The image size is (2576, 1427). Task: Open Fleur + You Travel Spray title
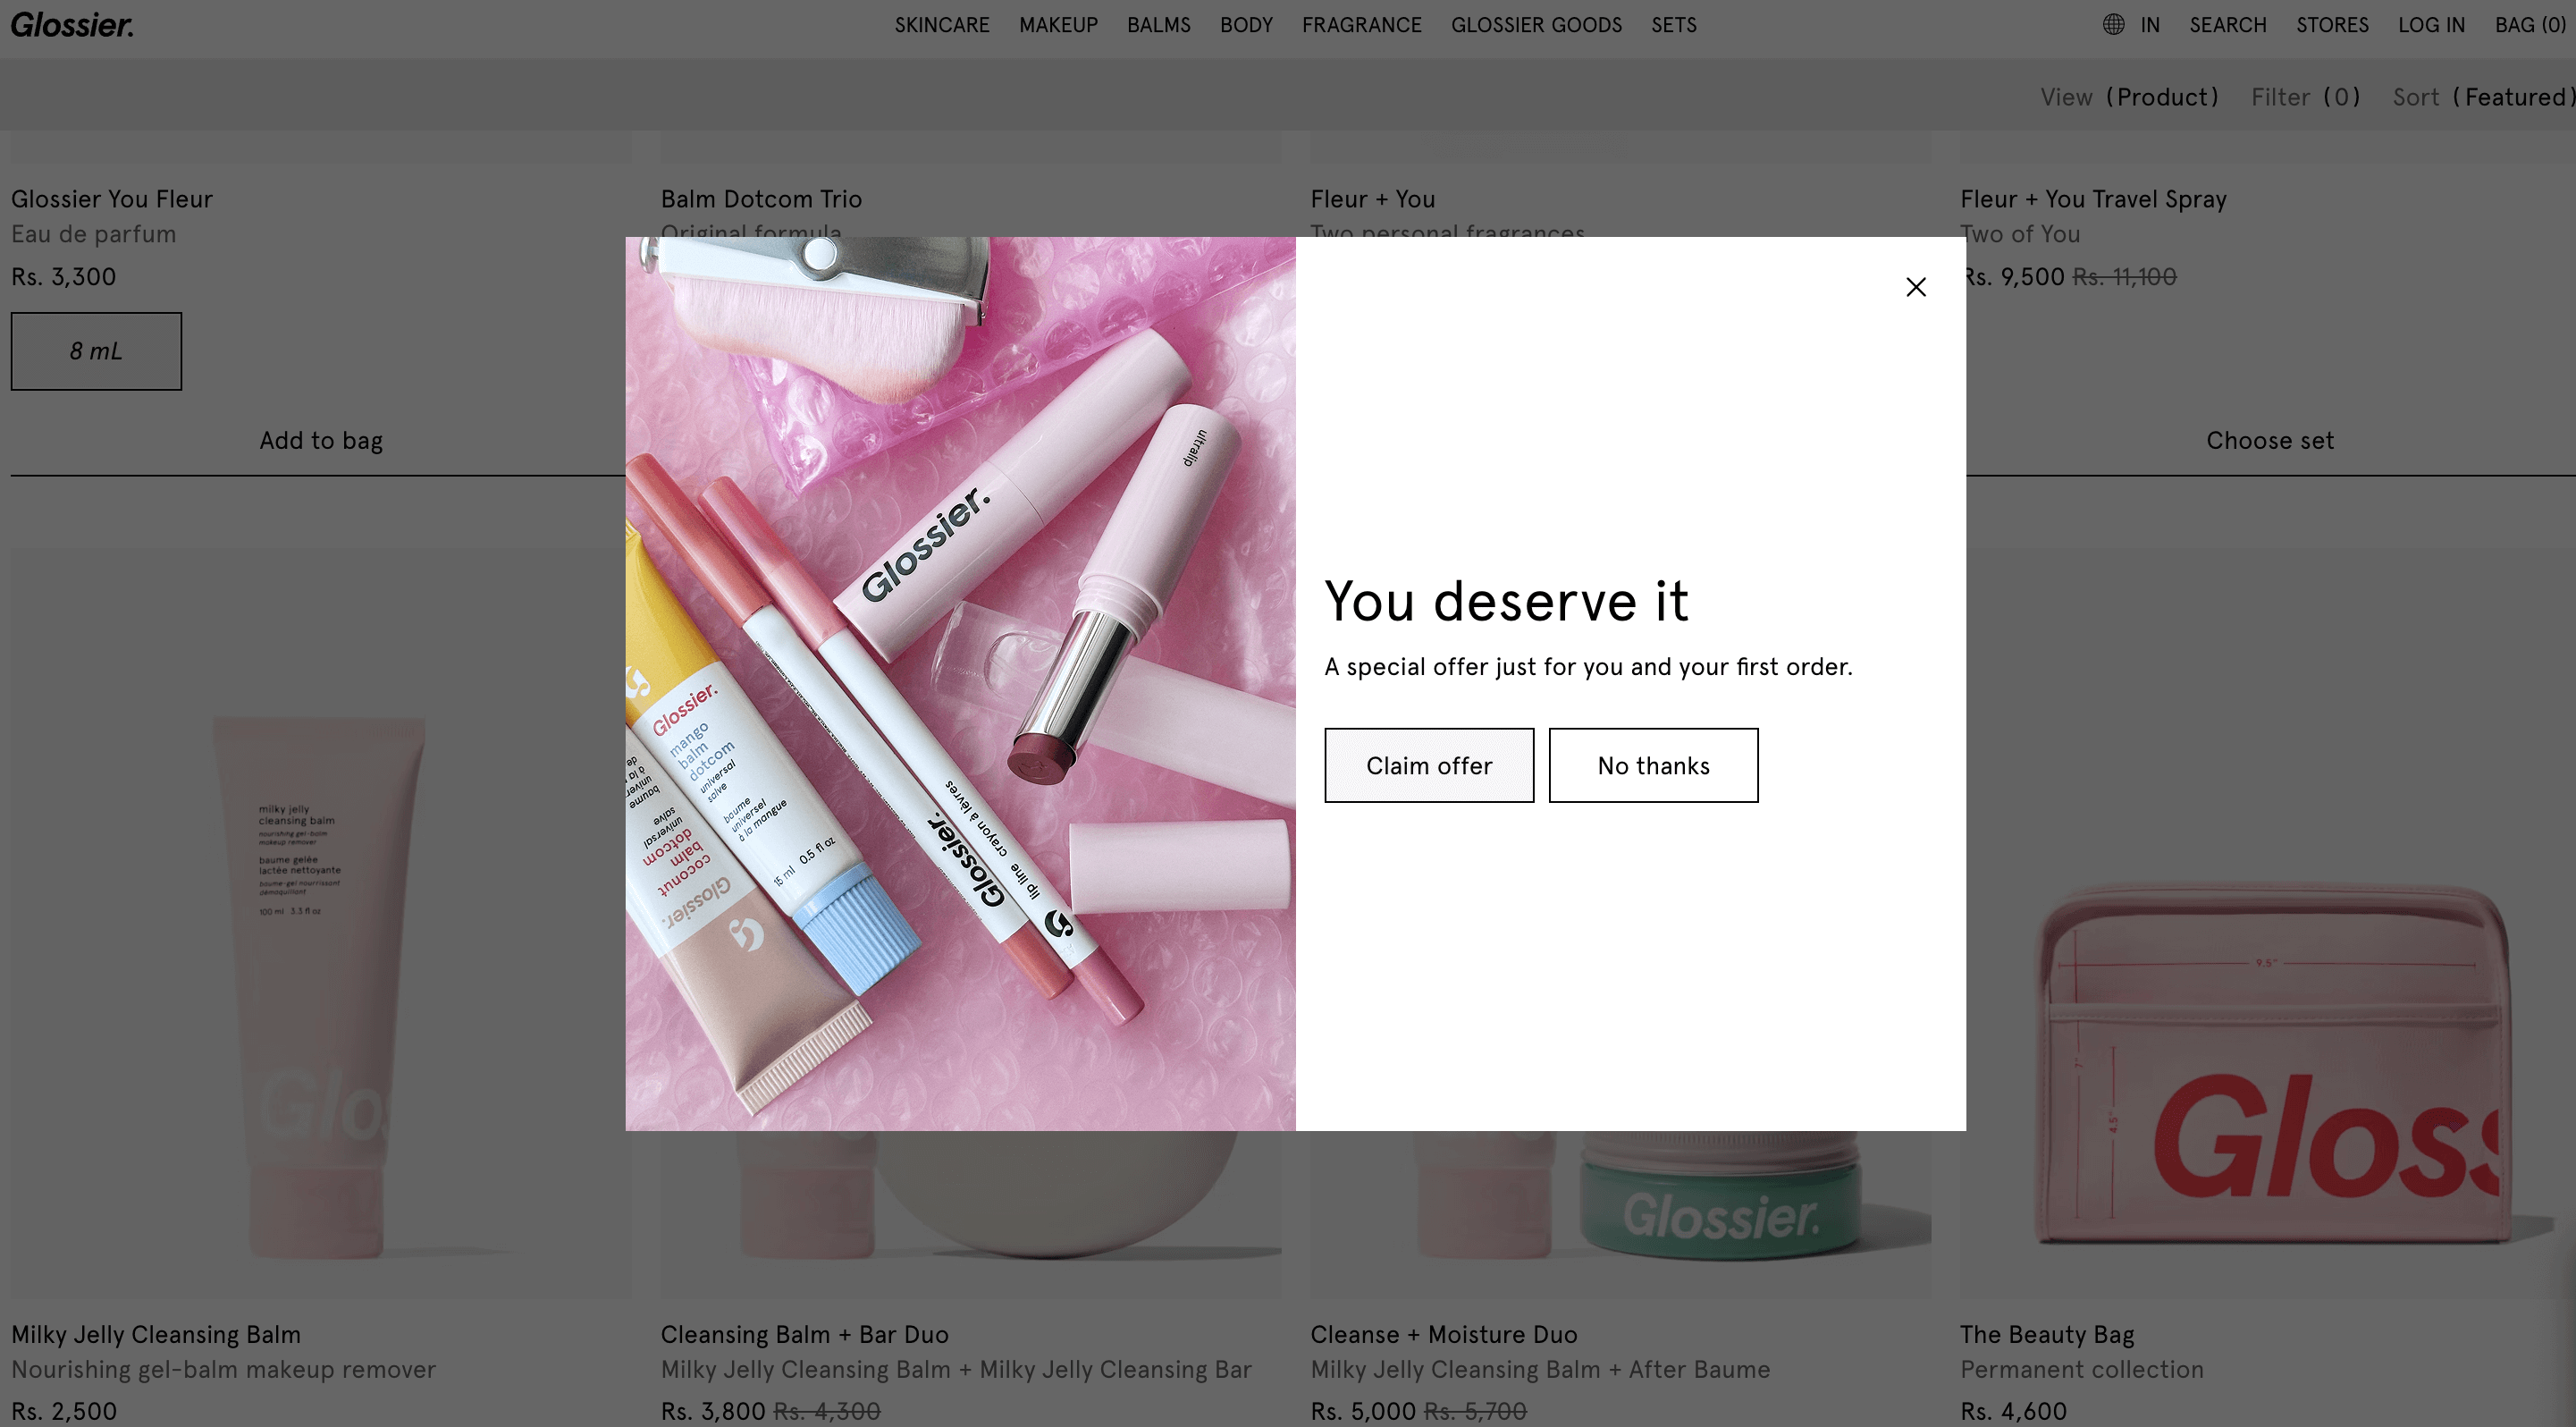(x=2093, y=199)
